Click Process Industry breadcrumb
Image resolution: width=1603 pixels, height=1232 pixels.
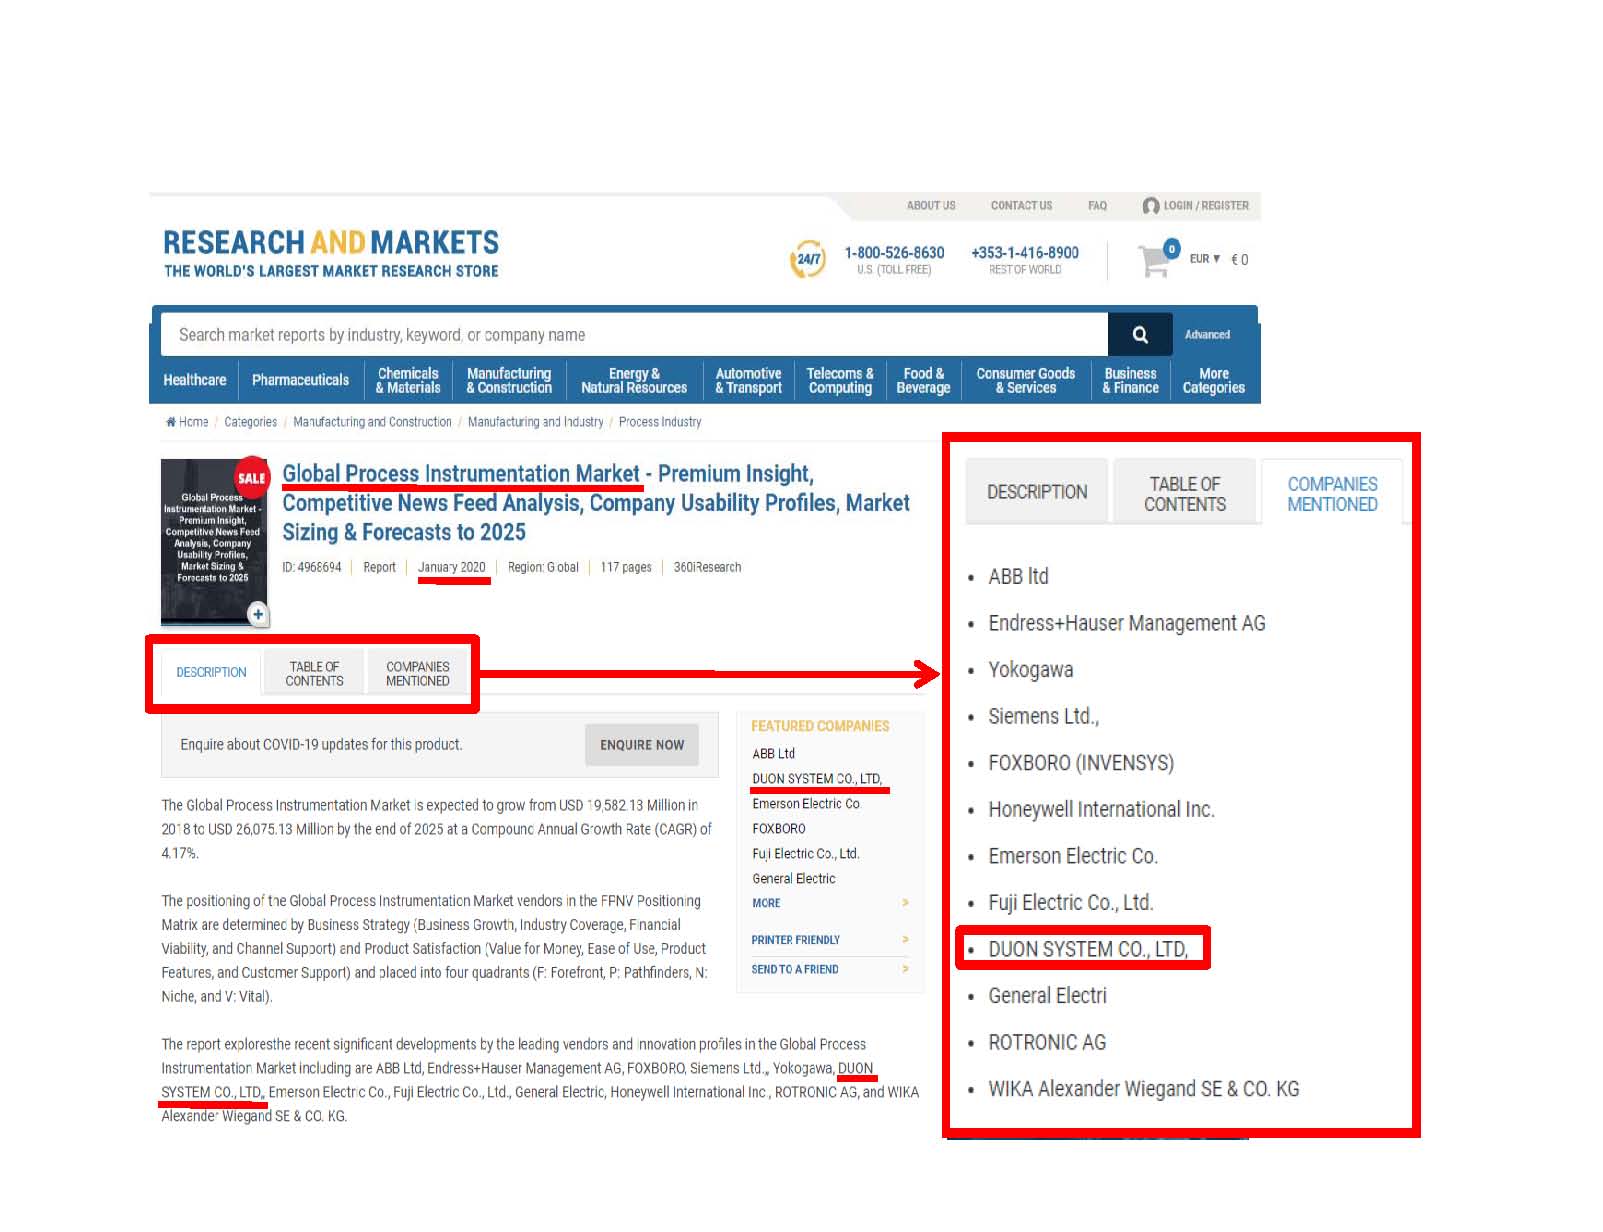point(660,422)
